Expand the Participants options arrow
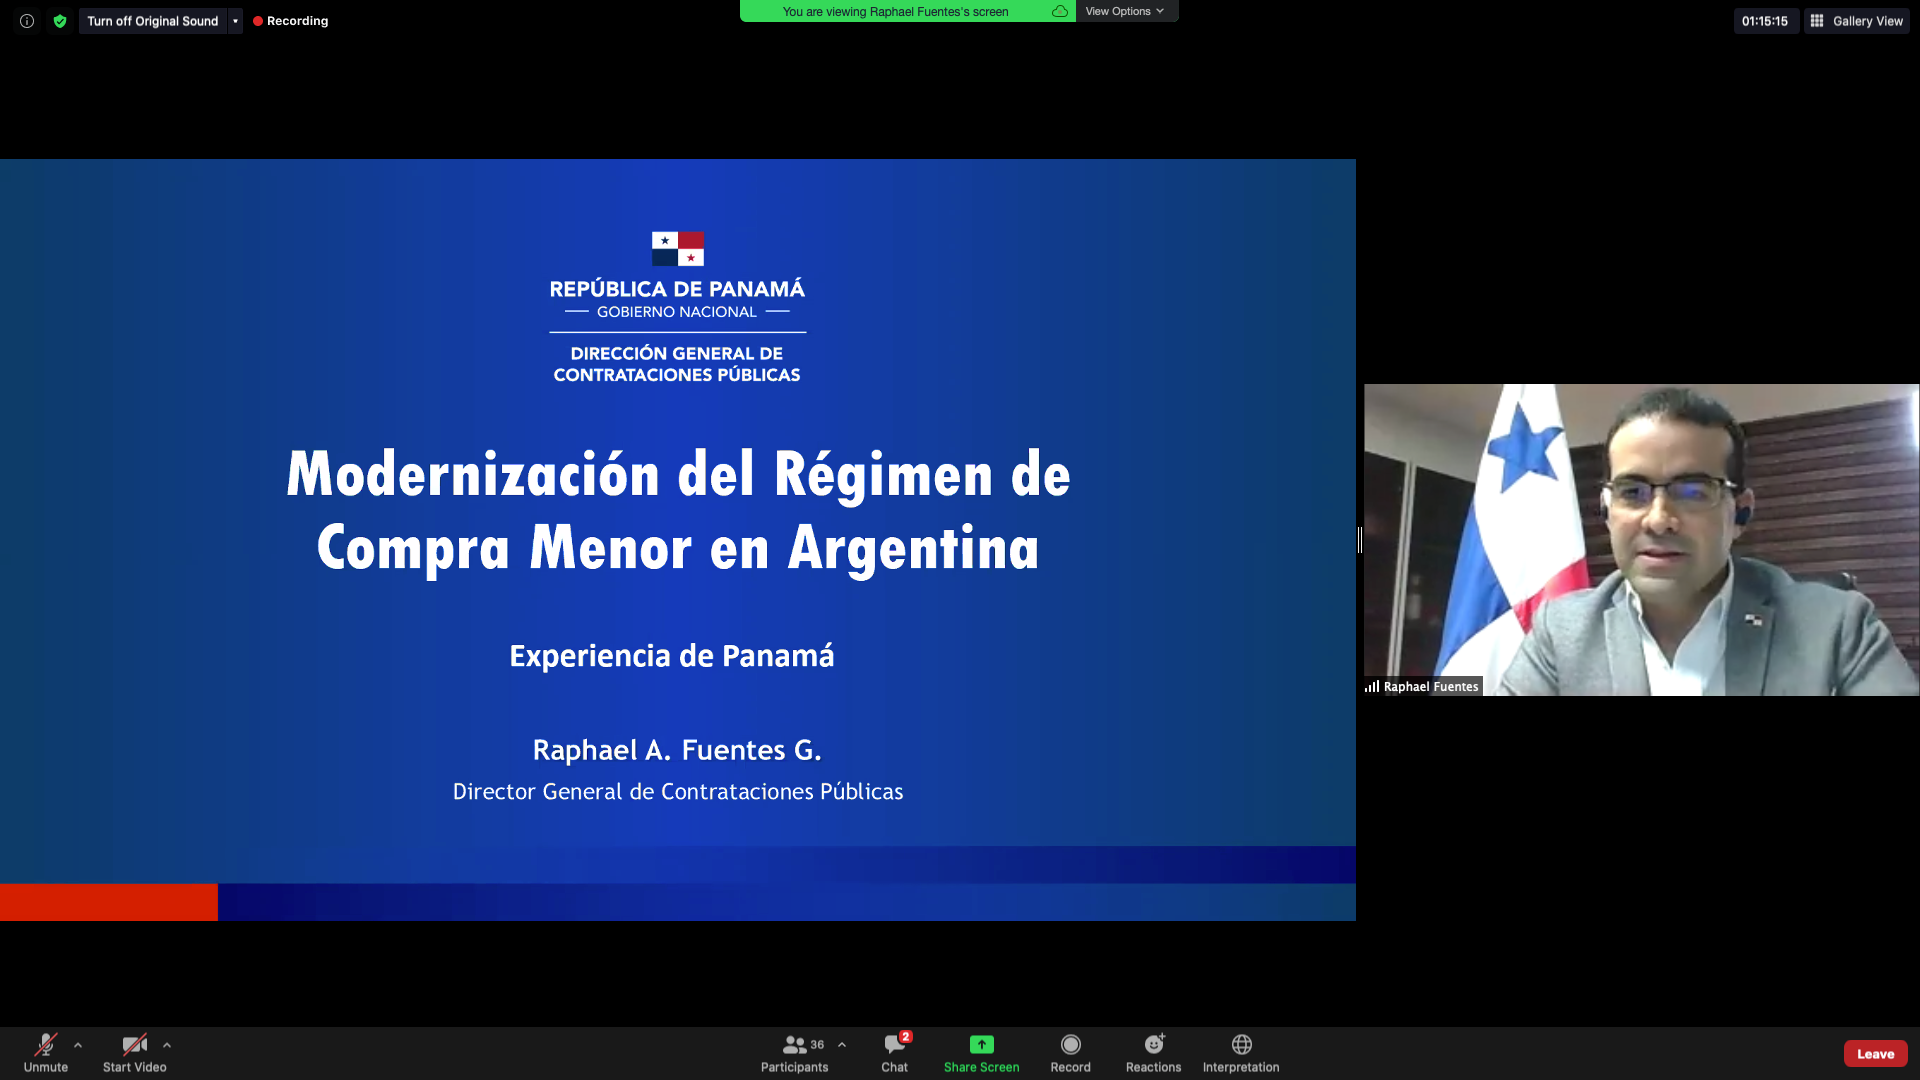1920x1080 pixels. point(842,1045)
